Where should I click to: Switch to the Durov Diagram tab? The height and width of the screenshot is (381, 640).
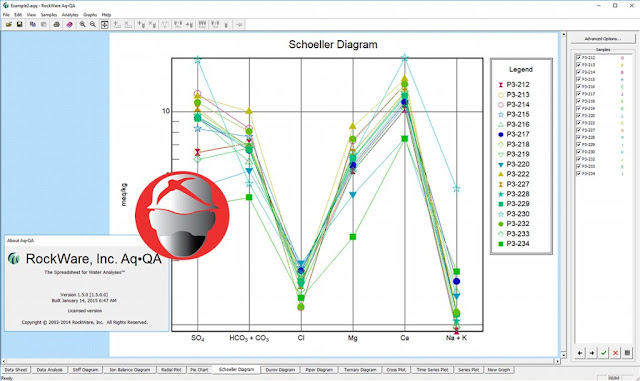pyautogui.click(x=280, y=370)
